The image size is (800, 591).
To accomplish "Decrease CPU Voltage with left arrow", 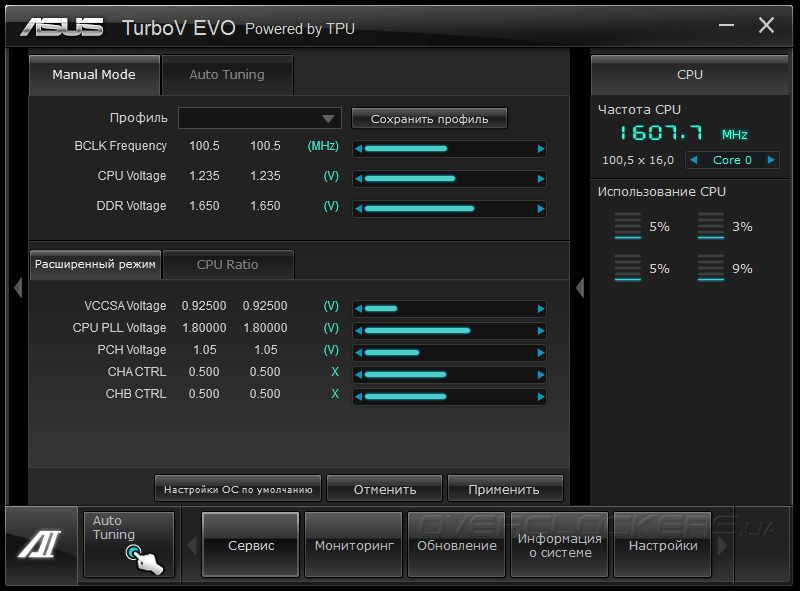I will click(359, 179).
